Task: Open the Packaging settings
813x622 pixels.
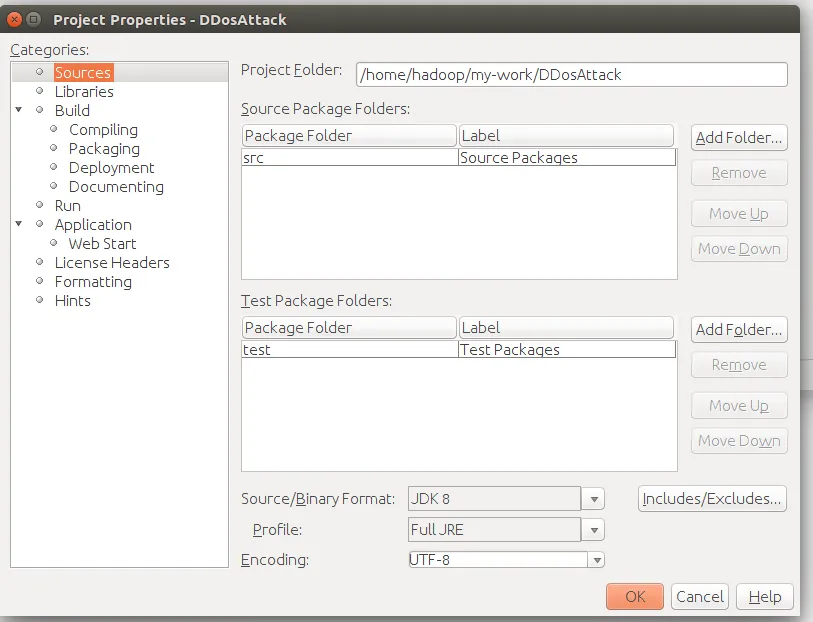Action: coord(104,149)
